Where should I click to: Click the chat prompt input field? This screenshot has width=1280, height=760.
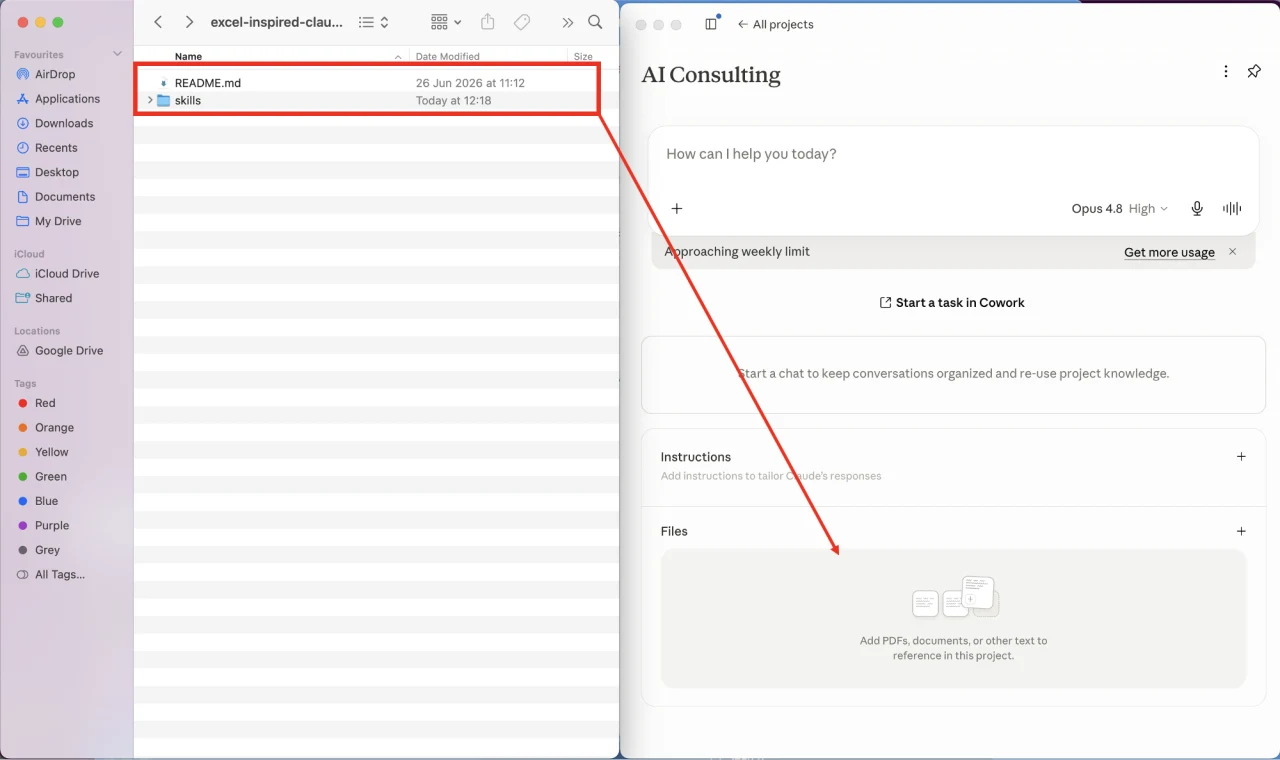953,154
